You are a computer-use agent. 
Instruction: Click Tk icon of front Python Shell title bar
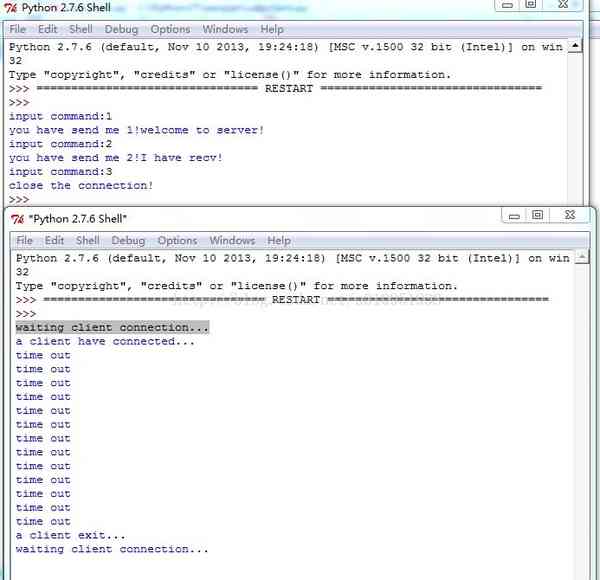18,219
